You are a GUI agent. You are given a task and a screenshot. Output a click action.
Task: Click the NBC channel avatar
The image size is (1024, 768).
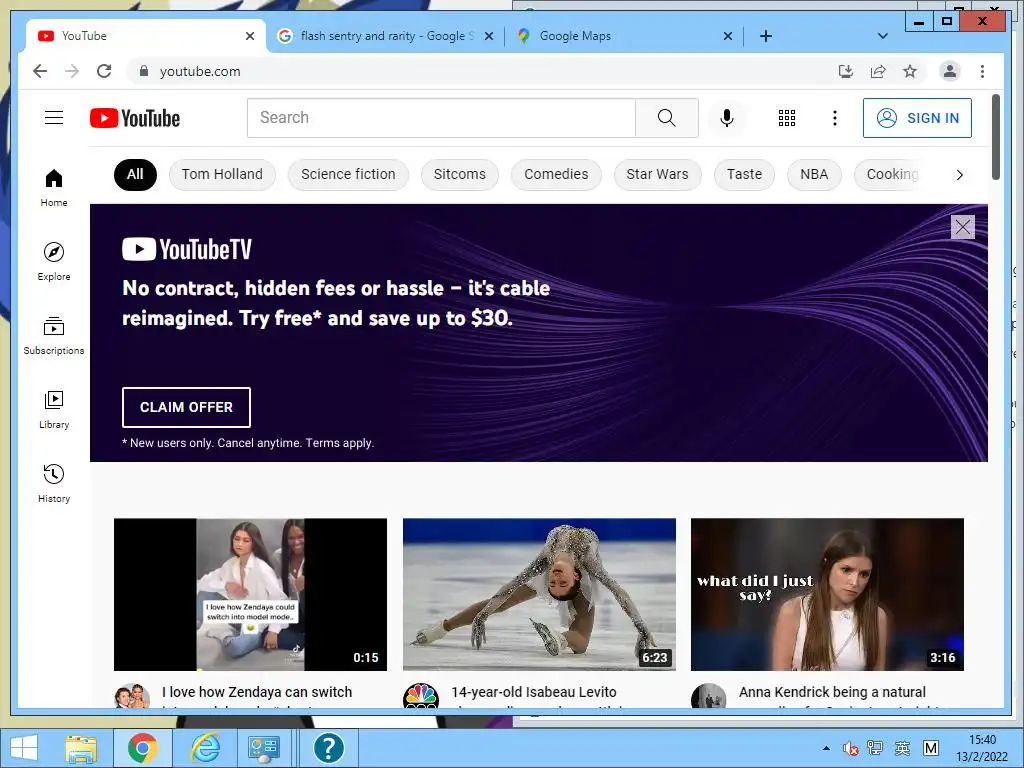point(421,696)
